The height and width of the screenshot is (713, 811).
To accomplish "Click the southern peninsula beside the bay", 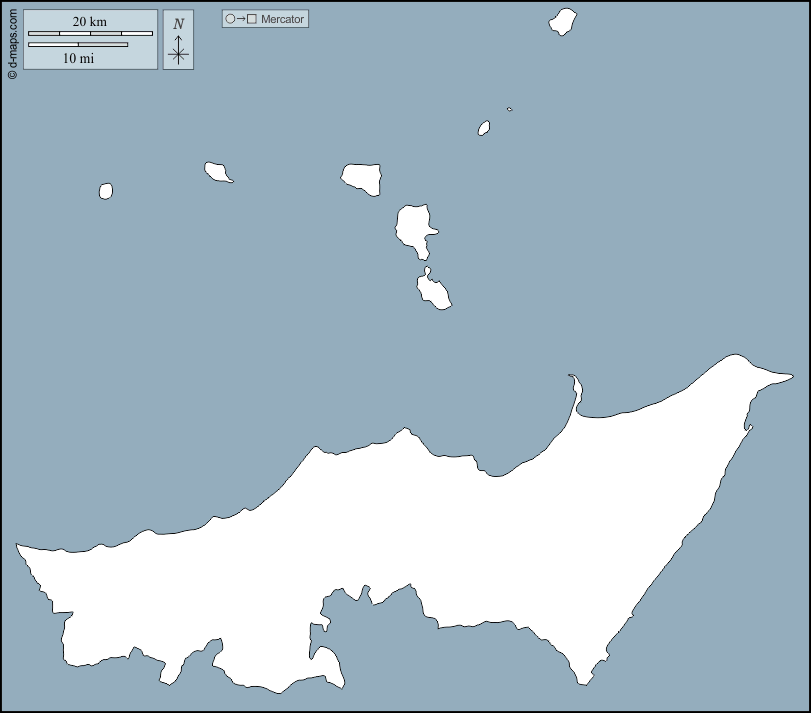I will click(328, 667).
